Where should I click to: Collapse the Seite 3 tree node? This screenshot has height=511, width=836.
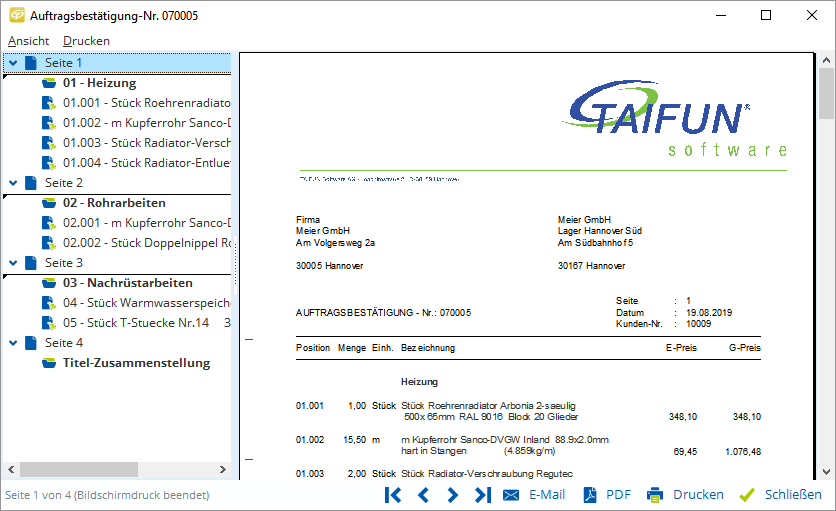[12, 263]
